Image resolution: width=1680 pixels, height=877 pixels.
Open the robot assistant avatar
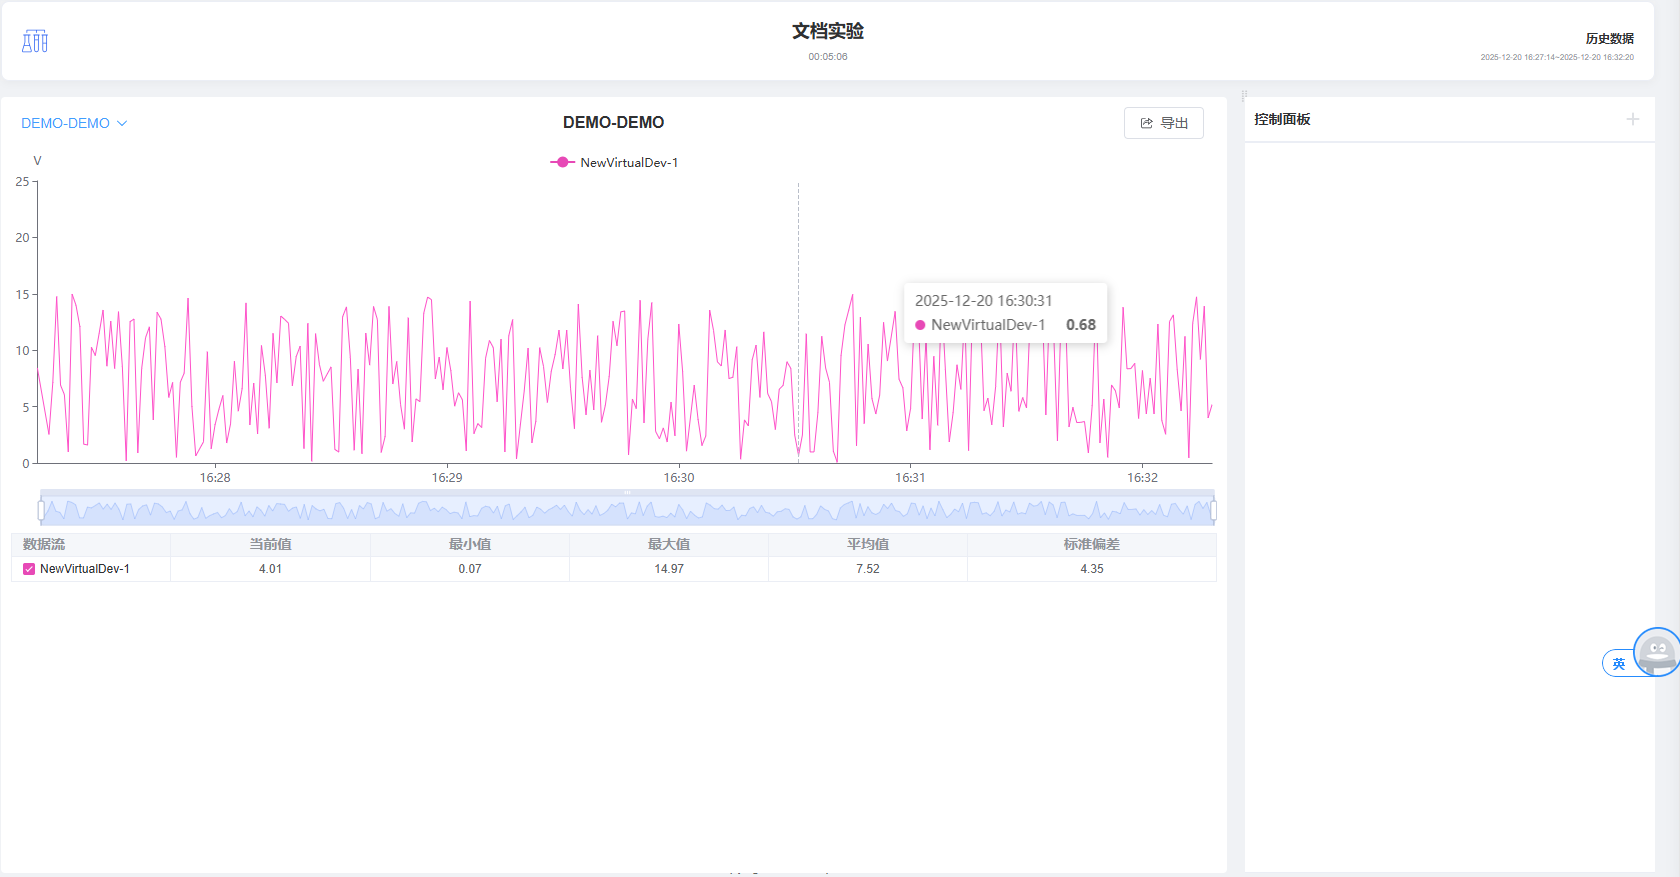coord(1656,652)
